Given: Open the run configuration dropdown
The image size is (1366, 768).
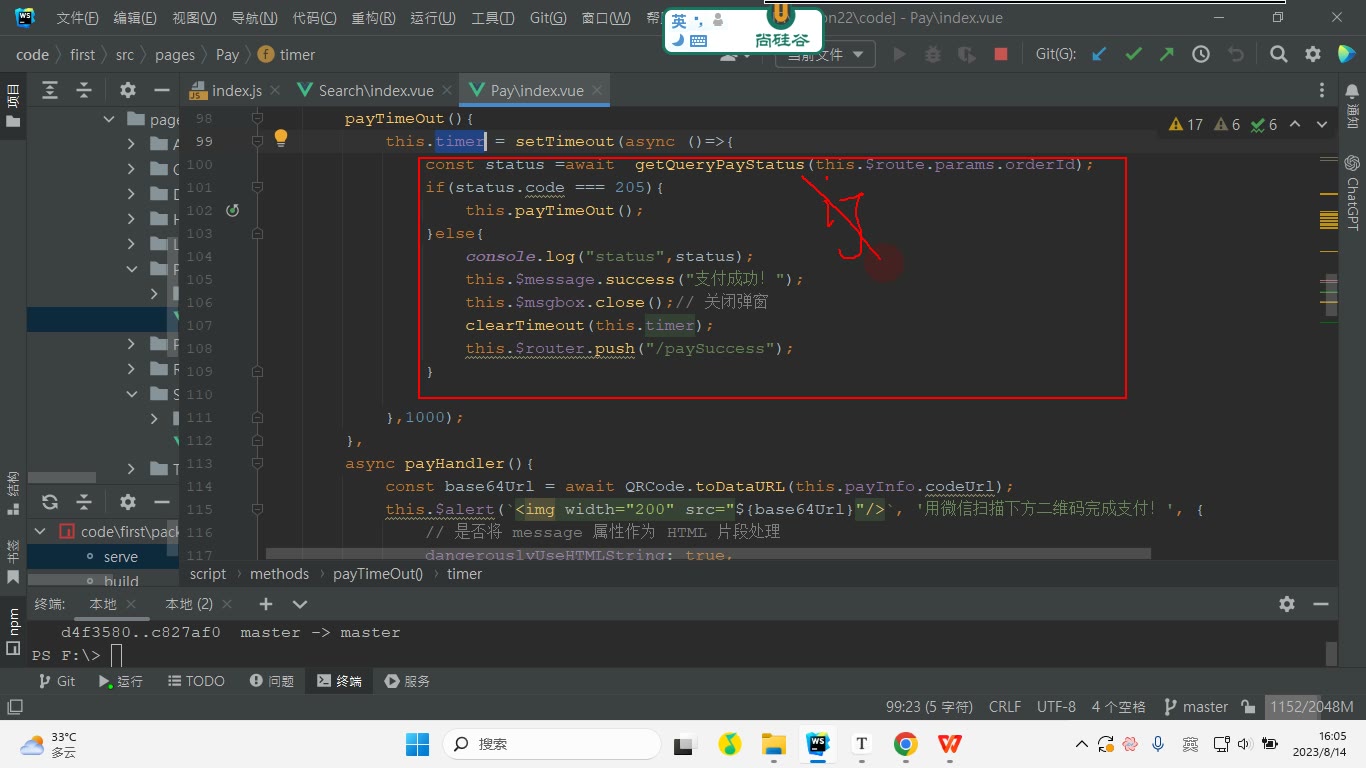Looking at the screenshot, I should [825, 55].
